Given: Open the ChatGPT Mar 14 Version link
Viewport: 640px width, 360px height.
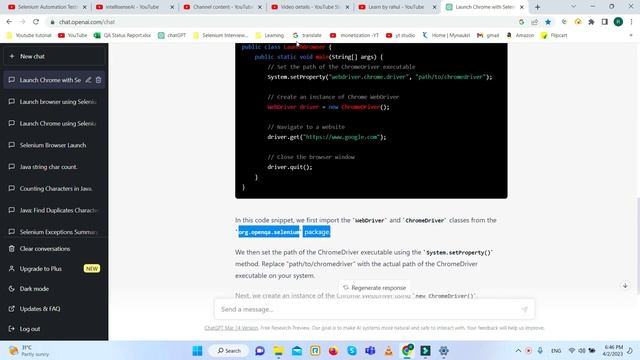Looking at the screenshot, I should 231,328.
